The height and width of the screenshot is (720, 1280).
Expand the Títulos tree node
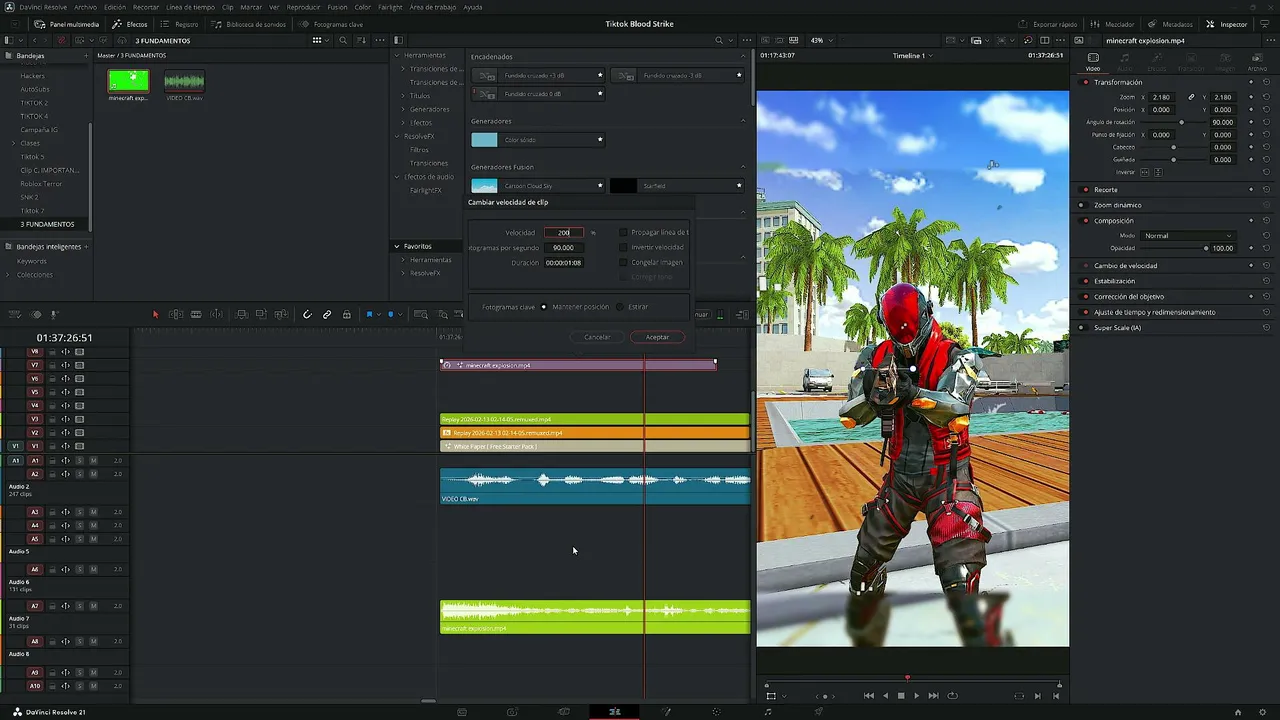coord(403,96)
